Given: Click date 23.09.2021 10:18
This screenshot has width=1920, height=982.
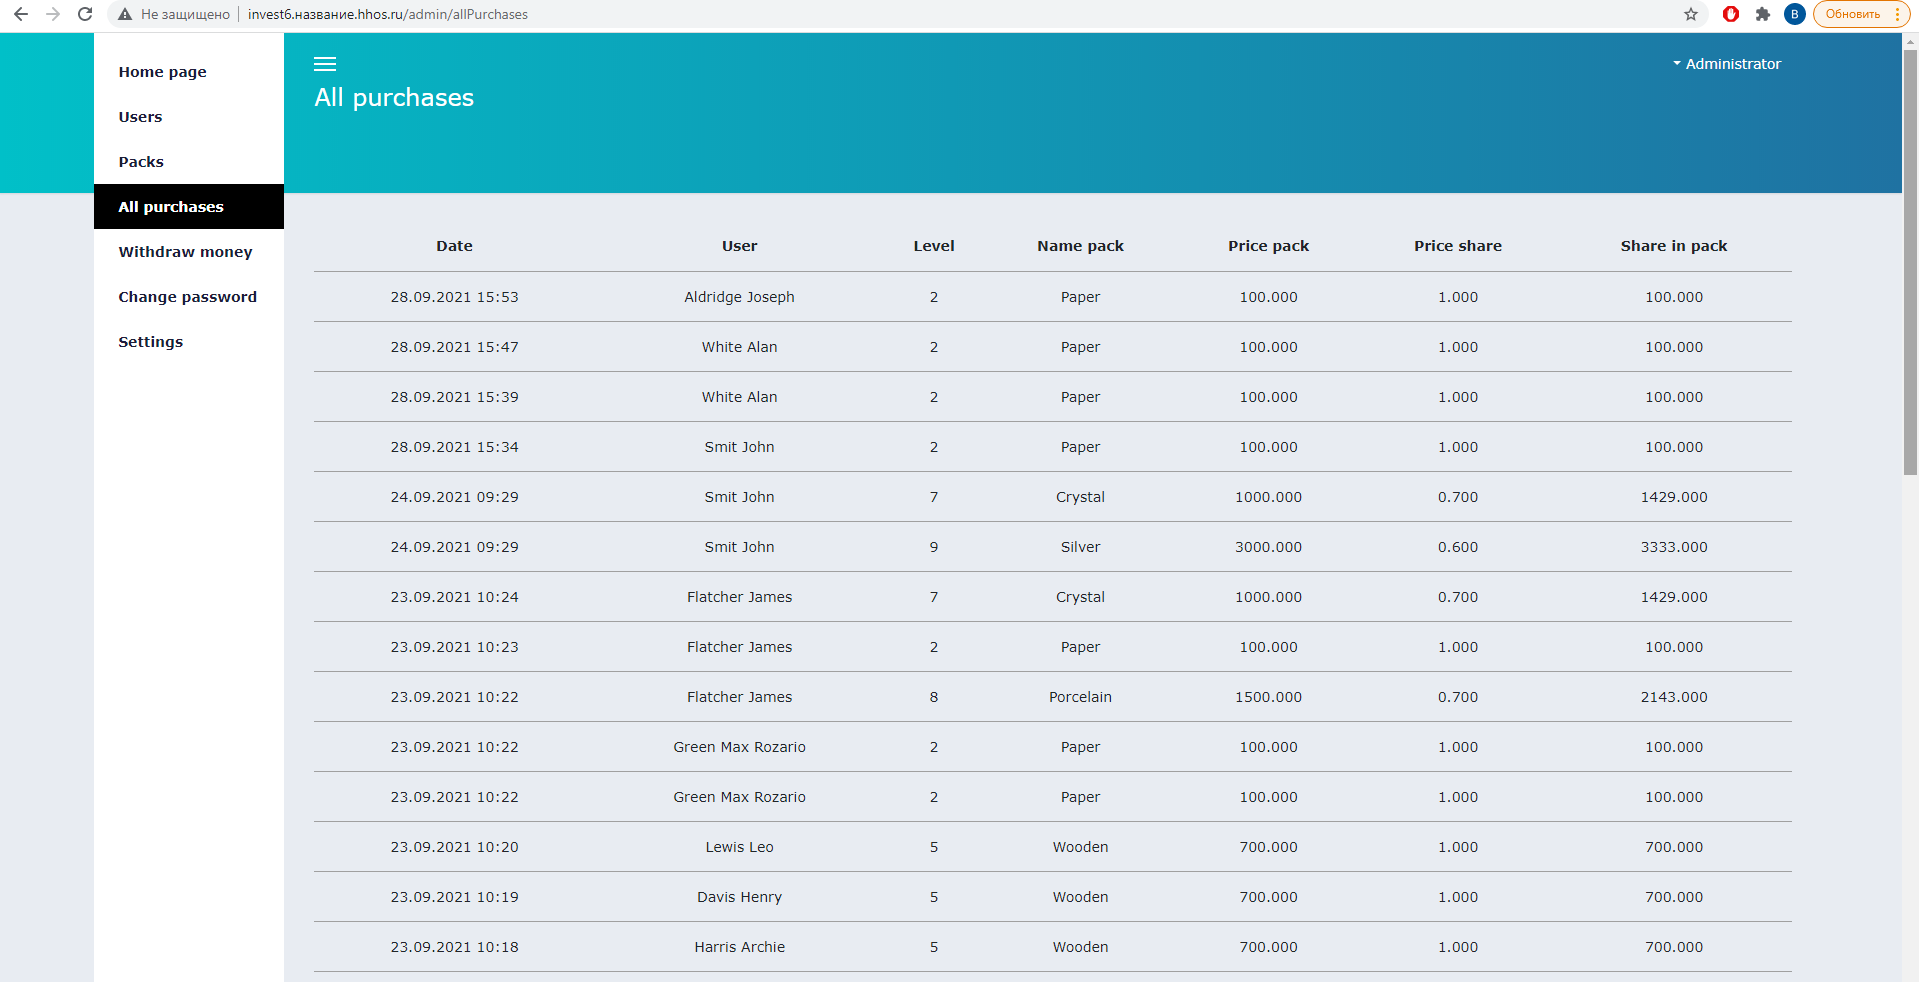Looking at the screenshot, I should [x=454, y=947].
